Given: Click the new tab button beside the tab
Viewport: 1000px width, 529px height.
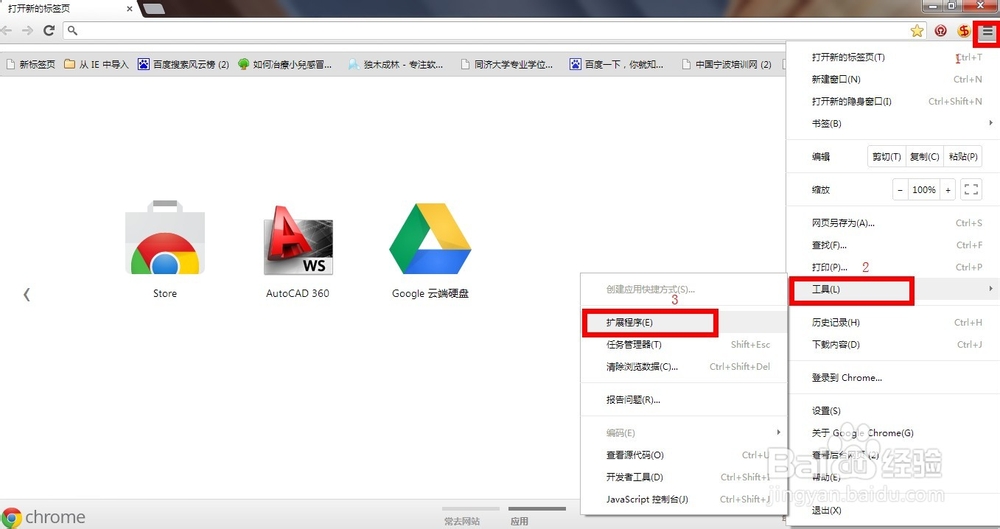Looking at the screenshot, I should (x=153, y=9).
